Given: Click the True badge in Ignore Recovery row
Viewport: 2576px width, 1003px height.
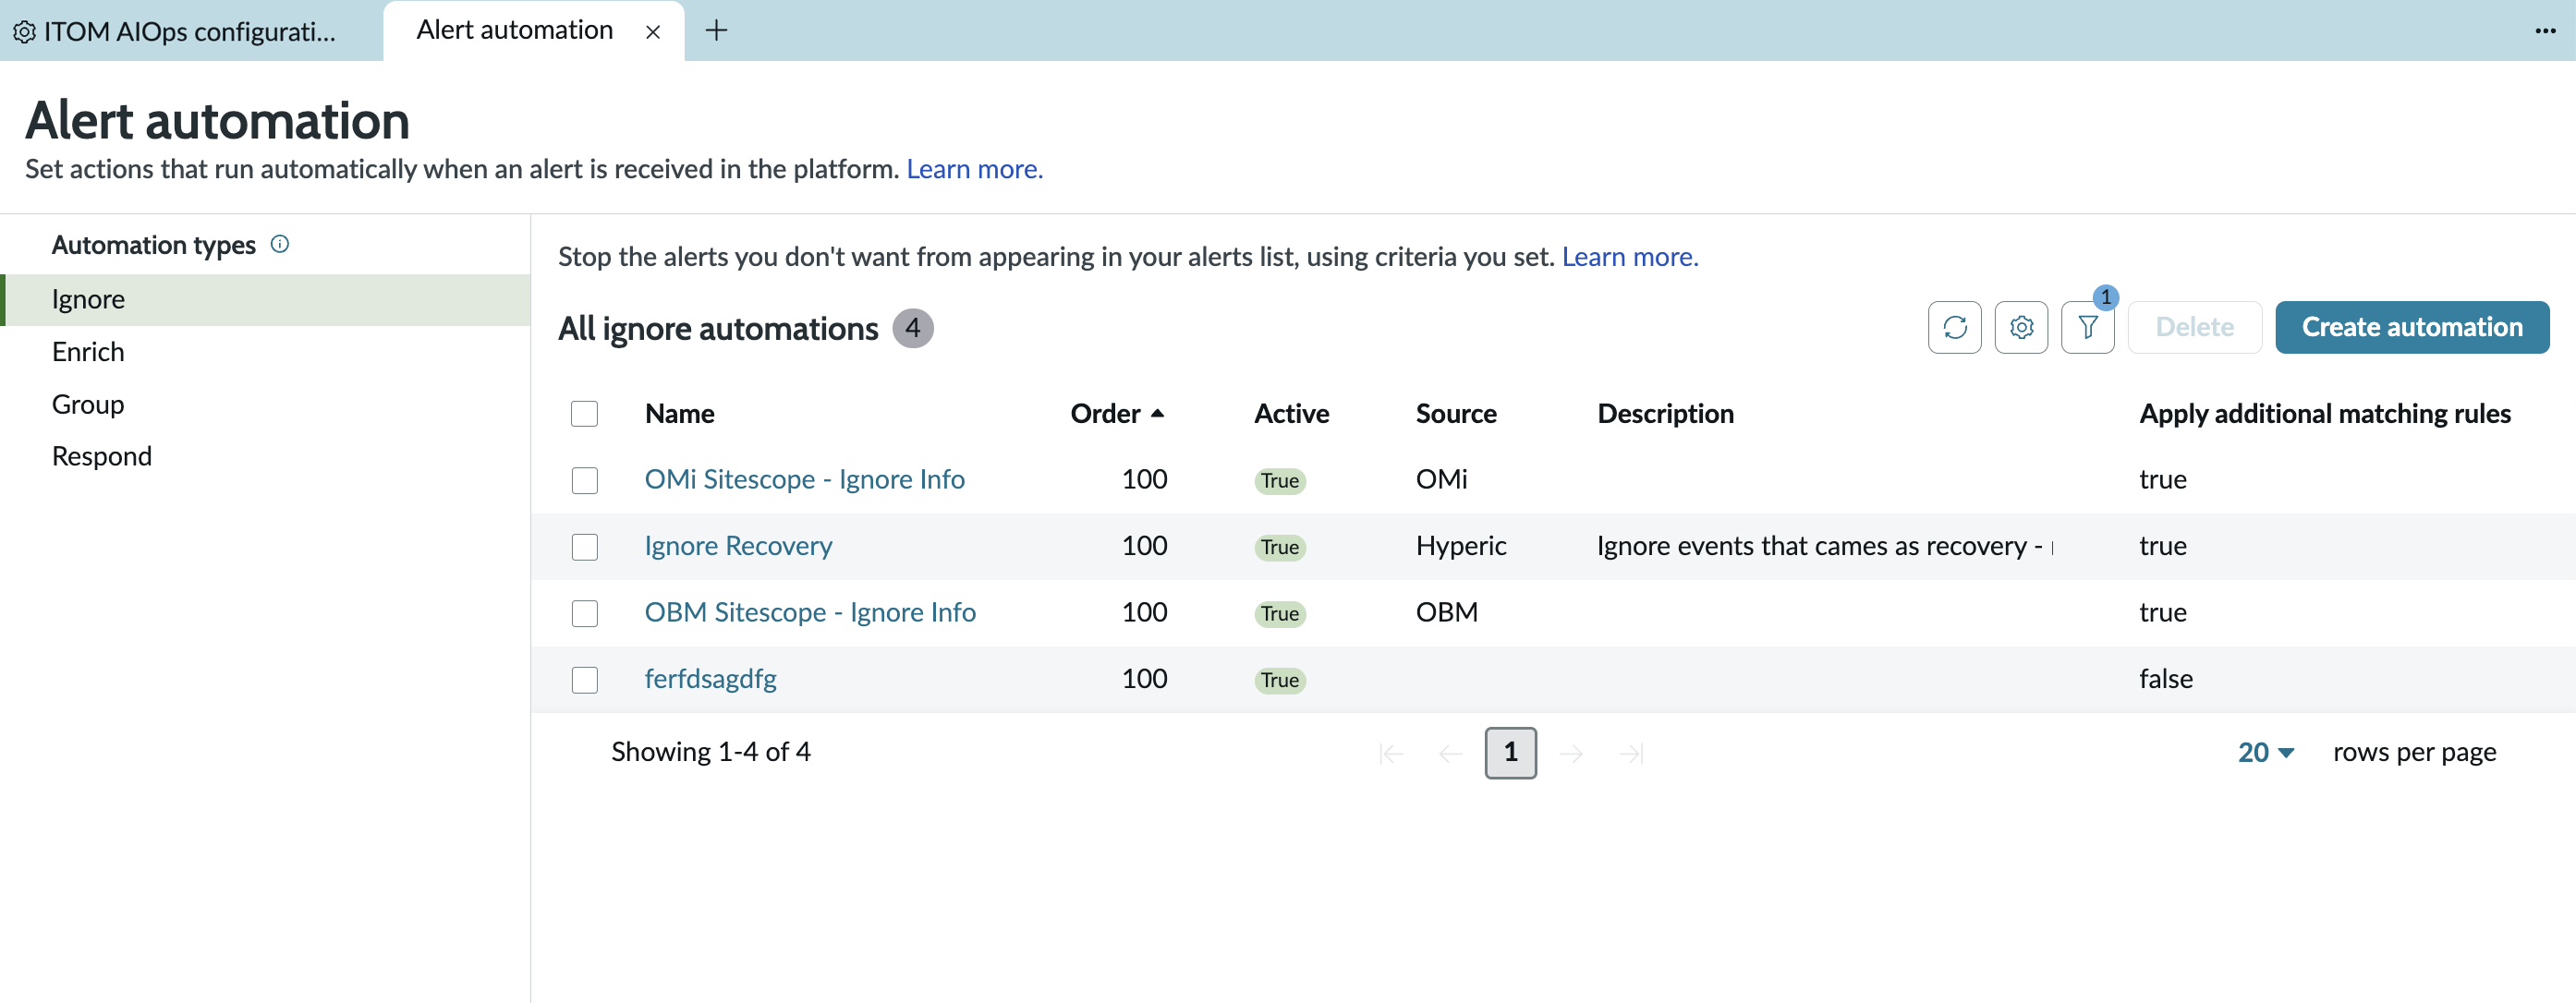Looking at the screenshot, I should 1279,547.
